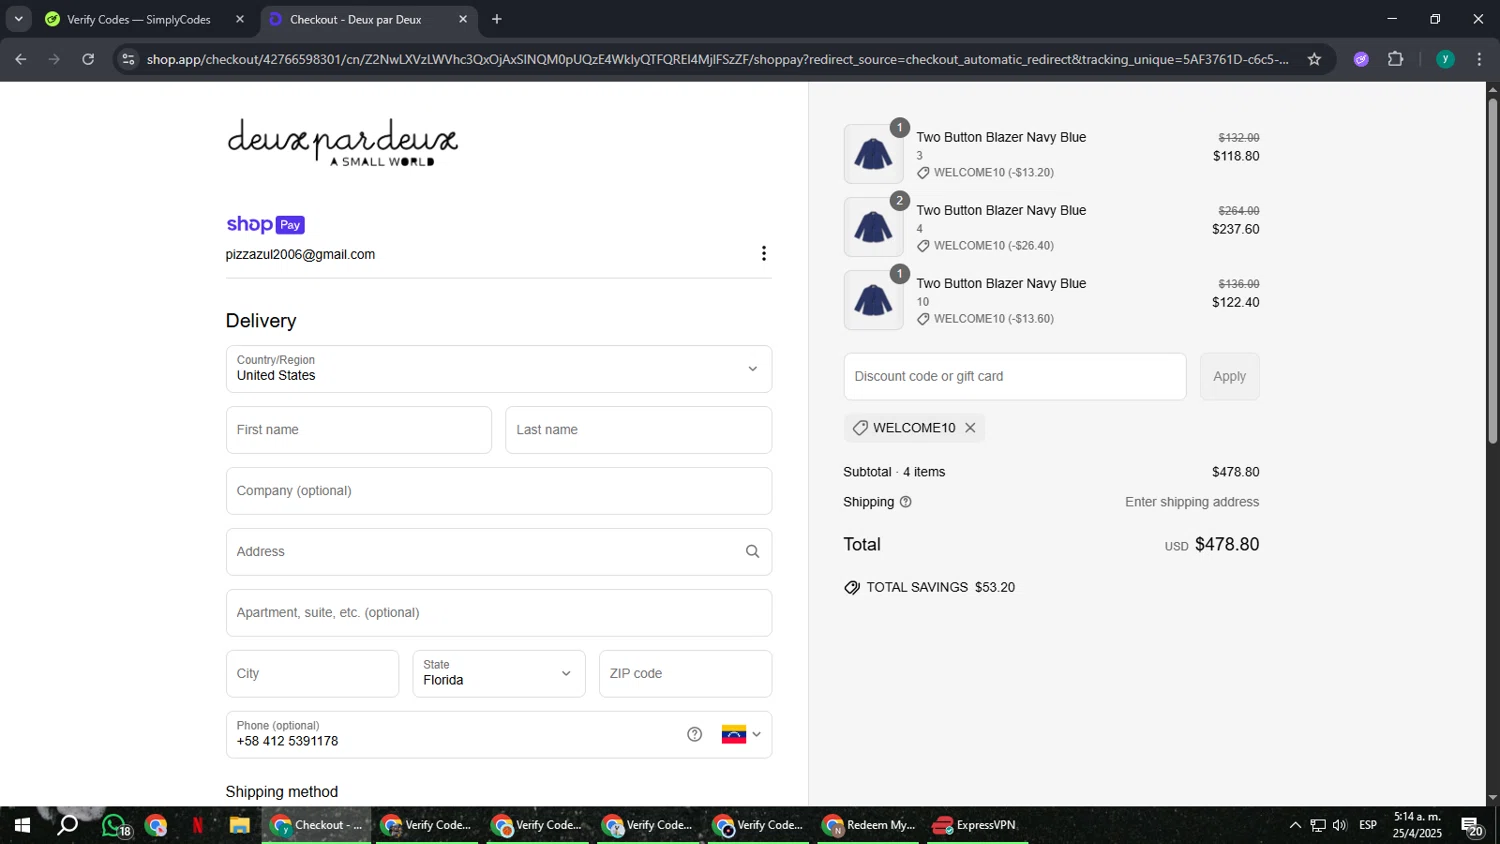Viewport: 1500px width, 844px height.
Task: Focus the First name field
Action: click(359, 430)
